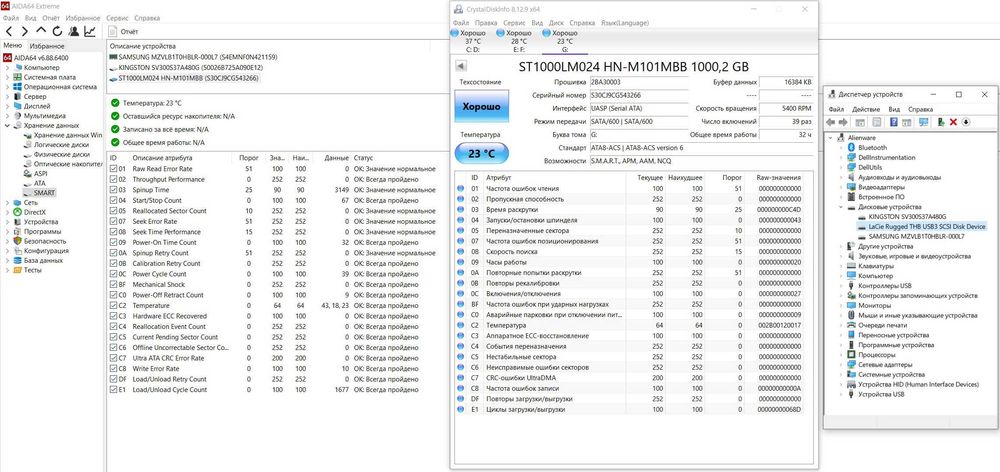Click the 23 °C temperature button

482,154
